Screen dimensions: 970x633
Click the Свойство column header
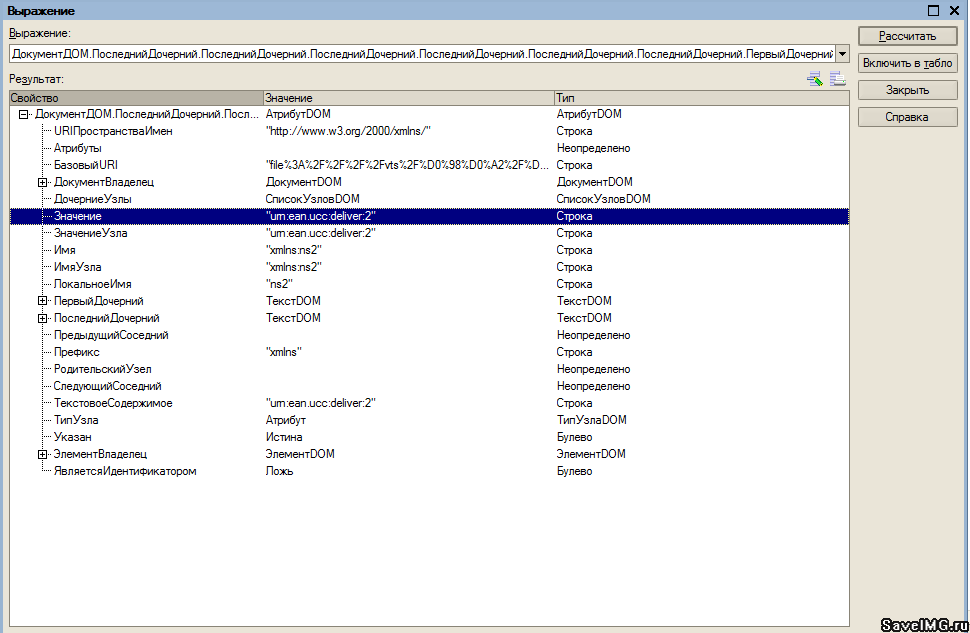click(x=135, y=98)
